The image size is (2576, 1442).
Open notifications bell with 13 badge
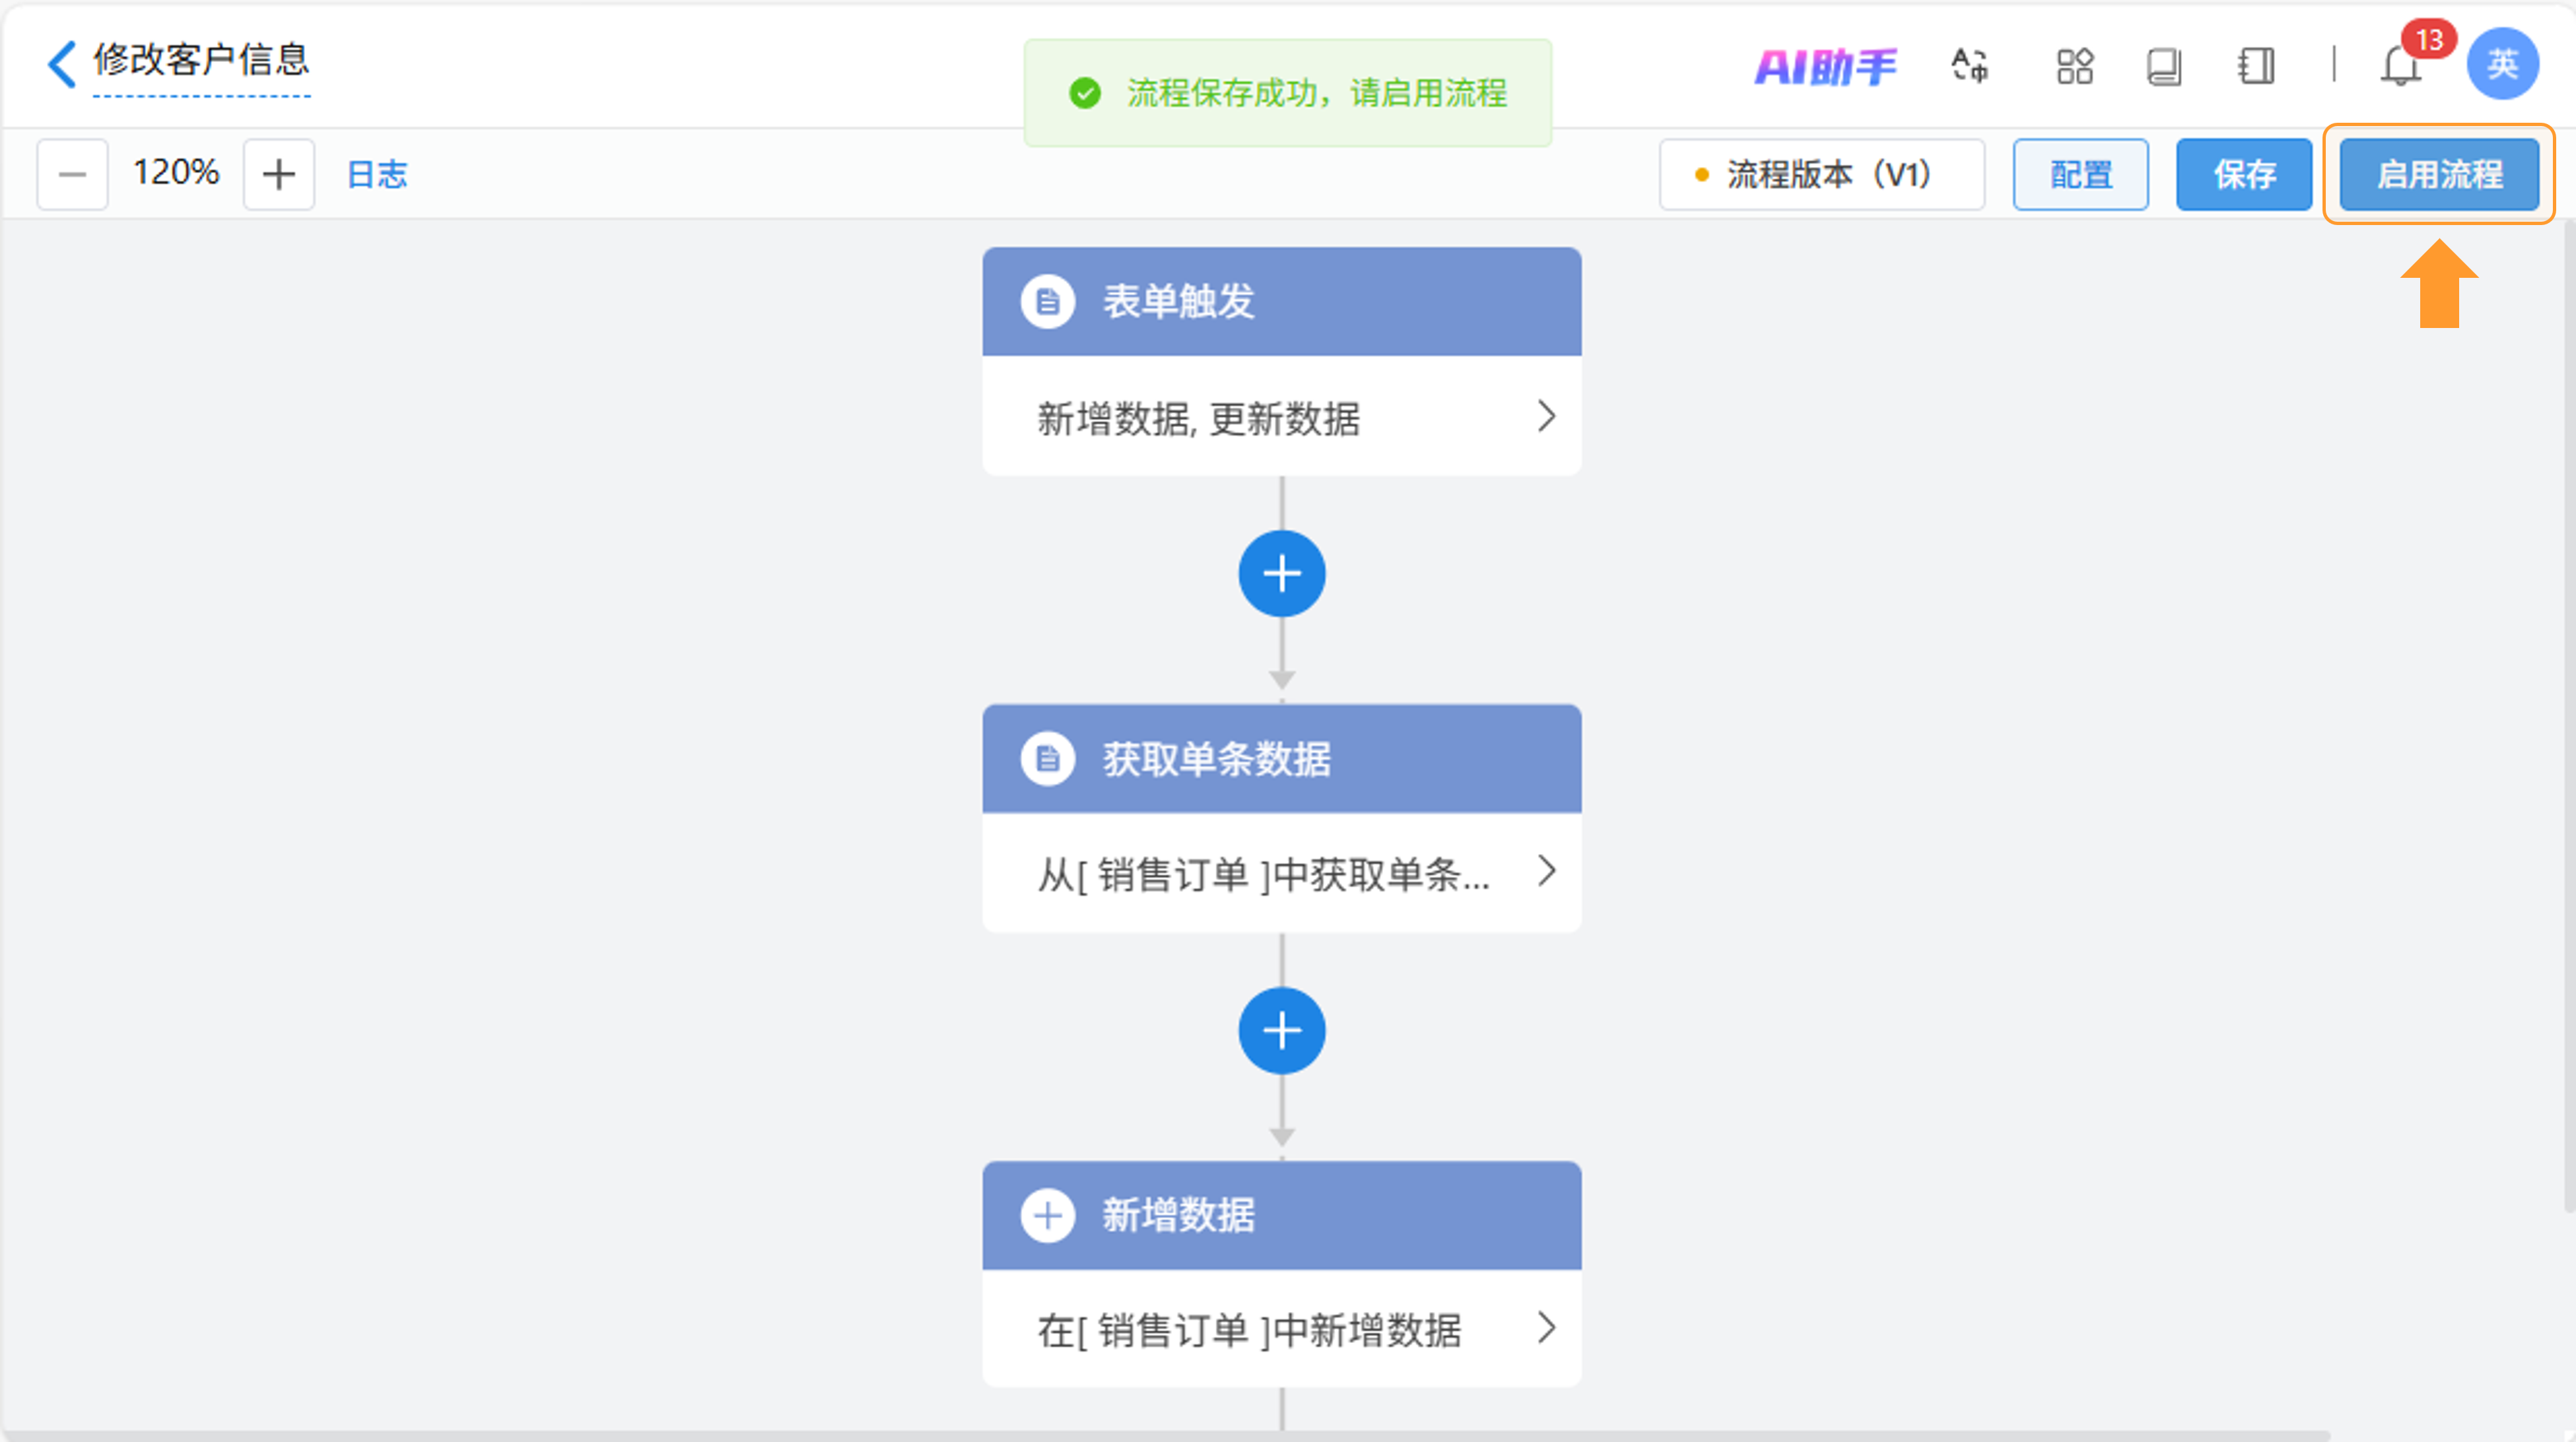point(2400,67)
